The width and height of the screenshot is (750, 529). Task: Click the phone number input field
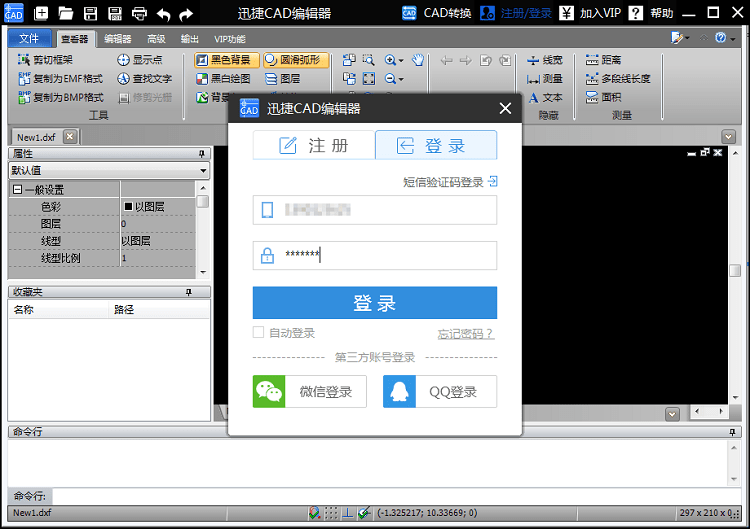[x=375, y=210]
